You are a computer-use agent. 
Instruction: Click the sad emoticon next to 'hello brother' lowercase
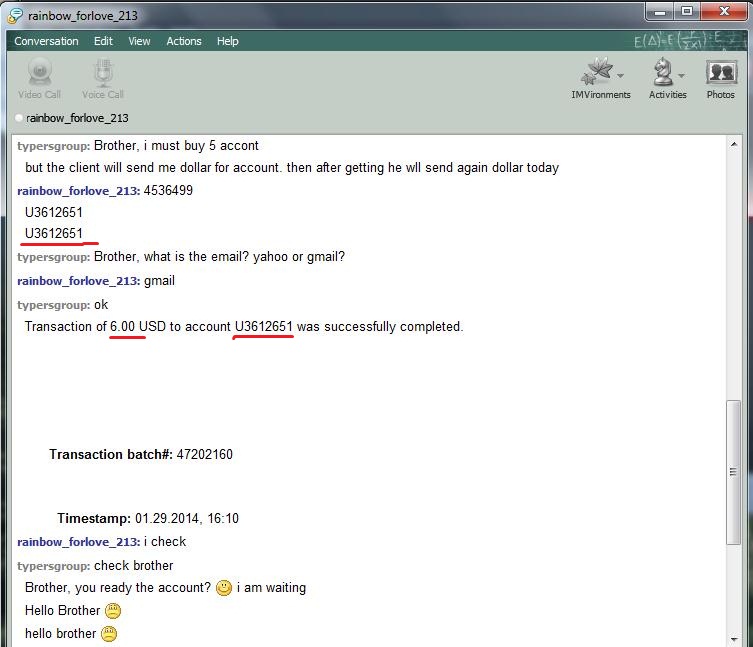pos(109,634)
